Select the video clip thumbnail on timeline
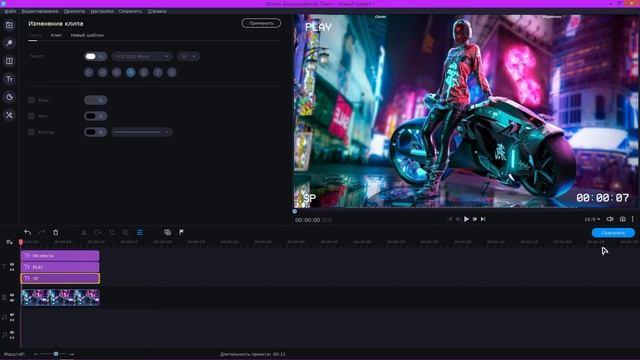This screenshot has width=640, height=360. (x=60, y=298)
